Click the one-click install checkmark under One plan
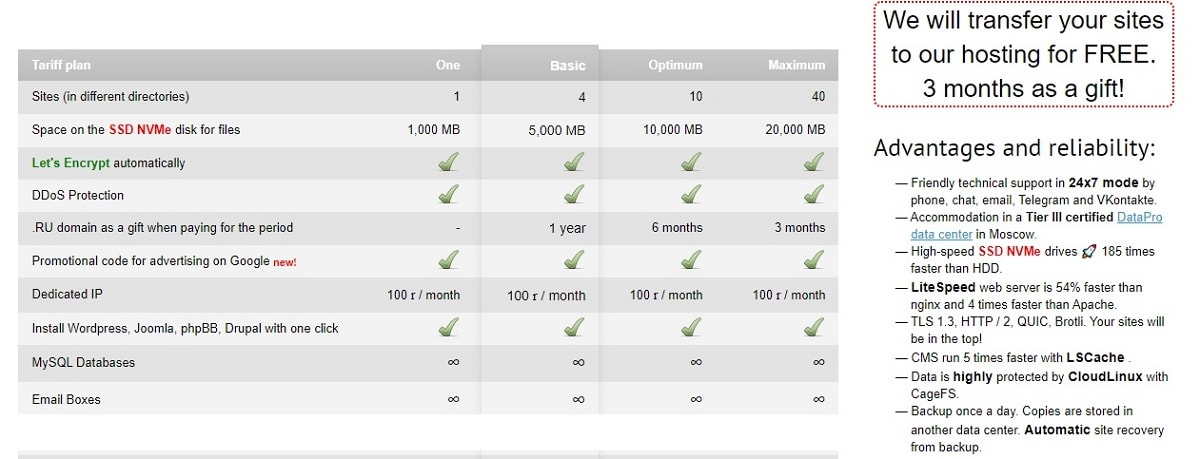Screen dimensions: 1200x459 (449, 327)
